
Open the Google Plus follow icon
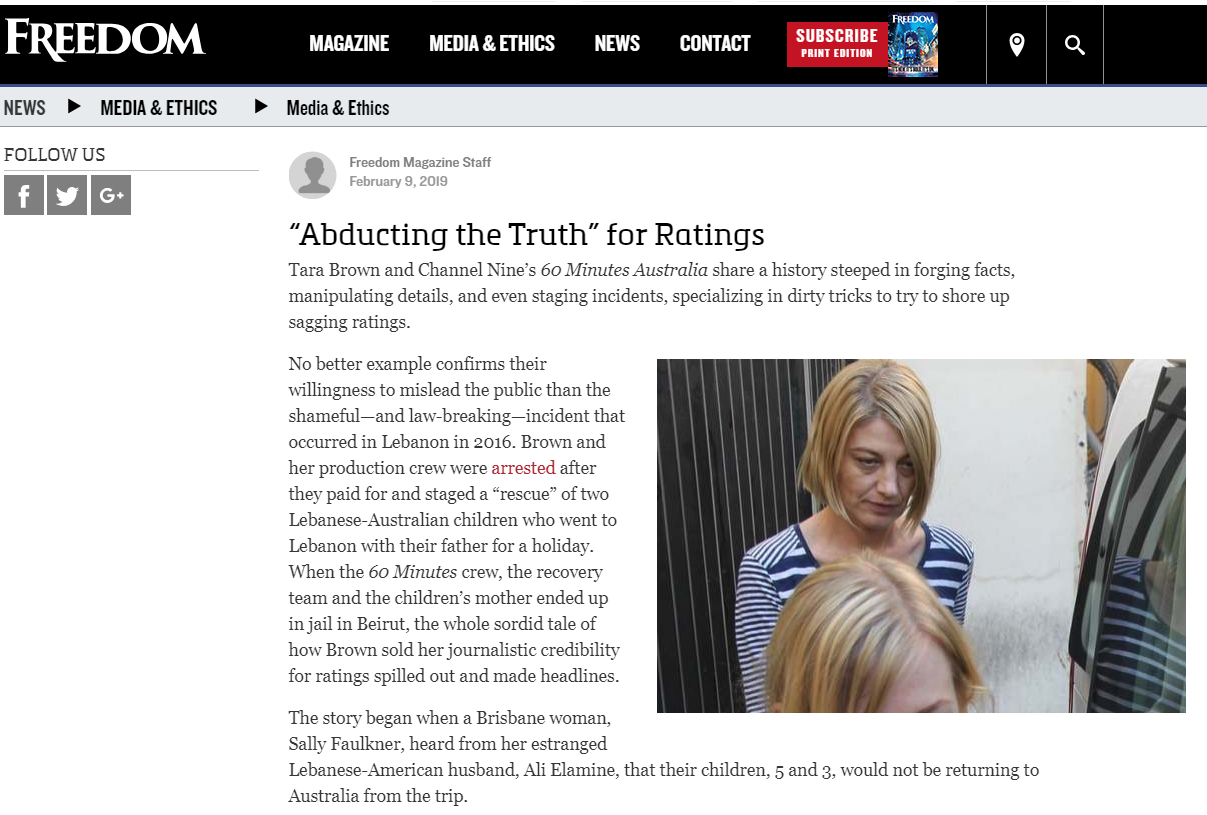point(111,195)
